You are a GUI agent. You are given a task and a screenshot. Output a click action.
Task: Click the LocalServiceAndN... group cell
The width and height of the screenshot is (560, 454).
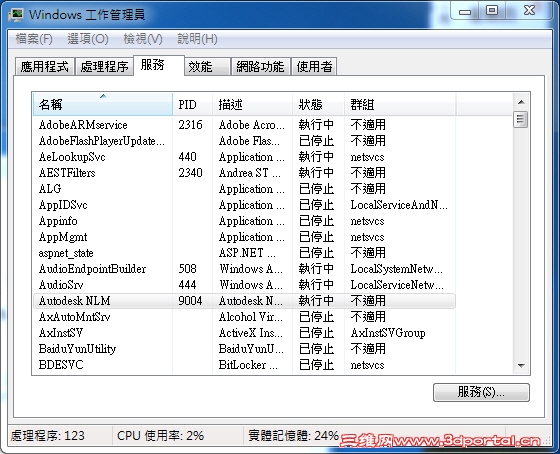click(399, 205)
